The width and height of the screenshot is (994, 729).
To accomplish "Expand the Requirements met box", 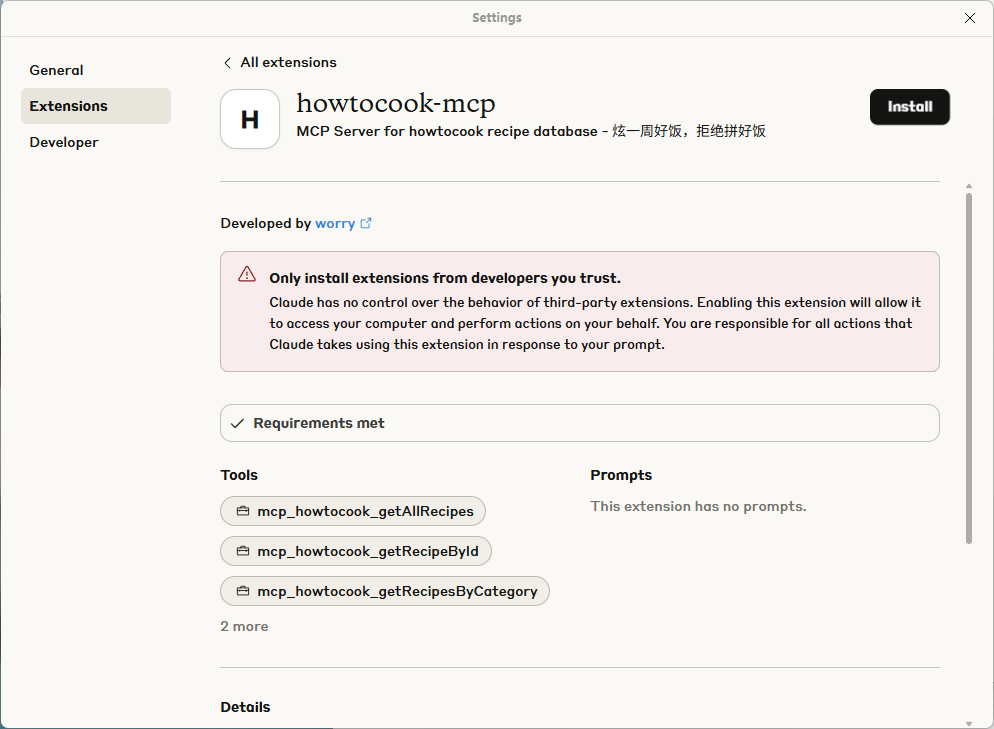I will [579, 423].
